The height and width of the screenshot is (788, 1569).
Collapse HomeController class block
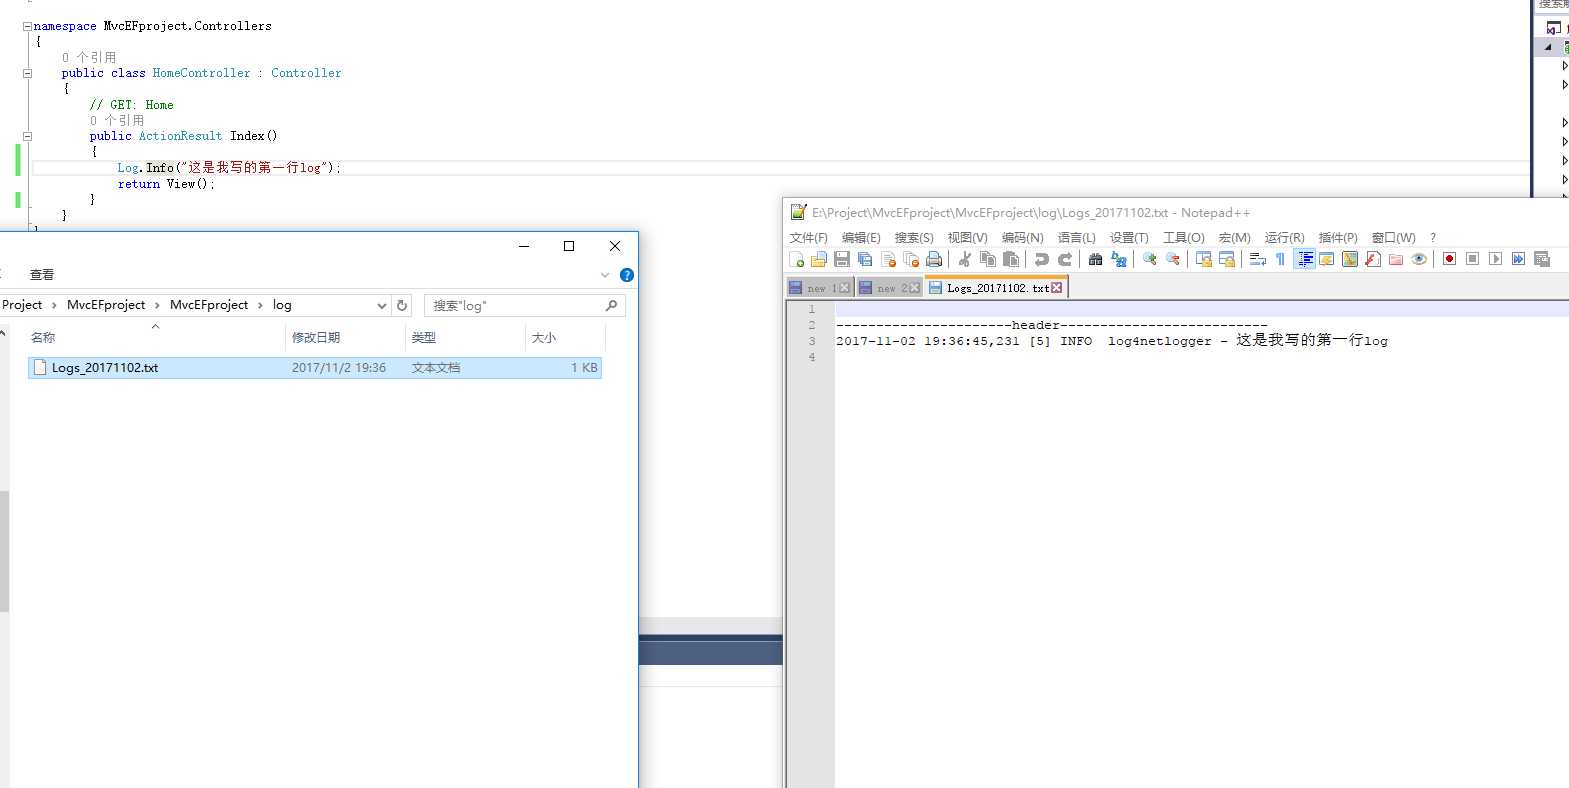click(x=27, y=73)
